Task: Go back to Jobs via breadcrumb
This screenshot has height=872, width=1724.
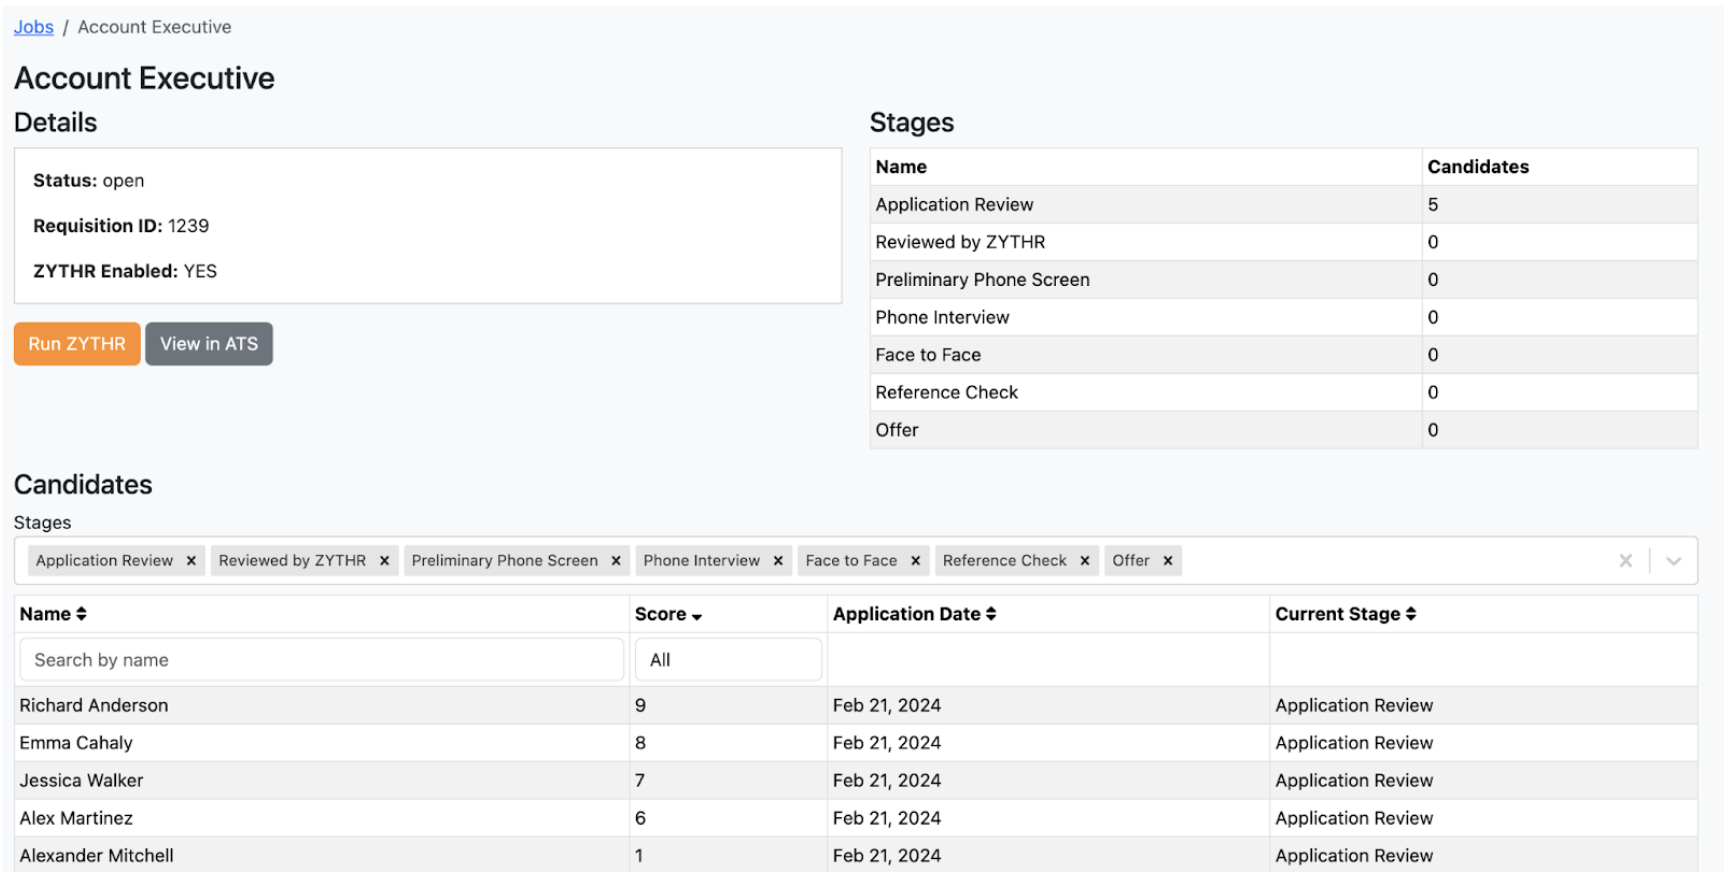Action: [34, 27]
